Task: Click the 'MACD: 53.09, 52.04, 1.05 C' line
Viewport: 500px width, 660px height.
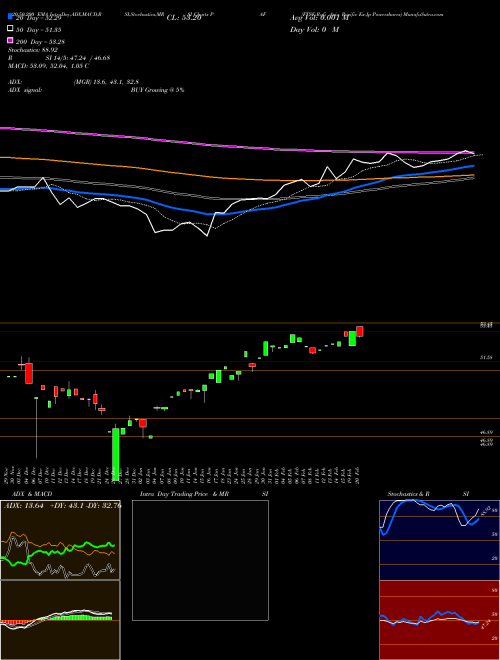Action: (48, 66)
